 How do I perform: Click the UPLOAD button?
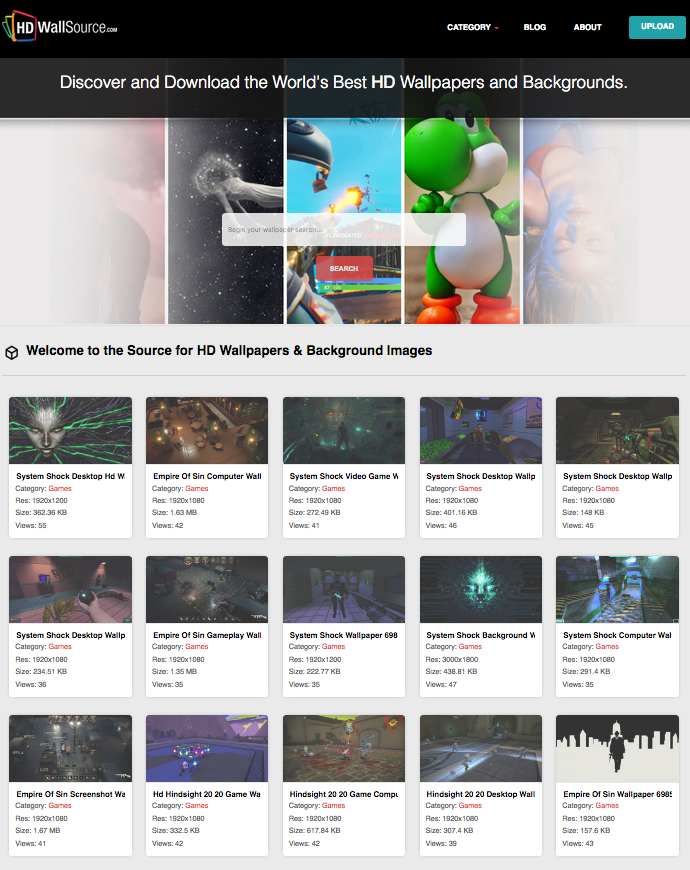tap(657, 27)
